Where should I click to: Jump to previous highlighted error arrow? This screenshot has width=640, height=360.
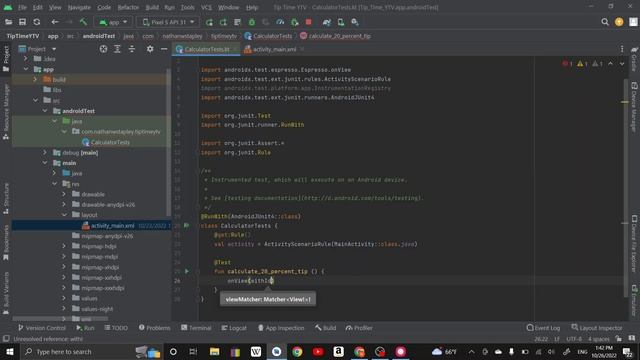pyautogui.click(x=611, y=64)
